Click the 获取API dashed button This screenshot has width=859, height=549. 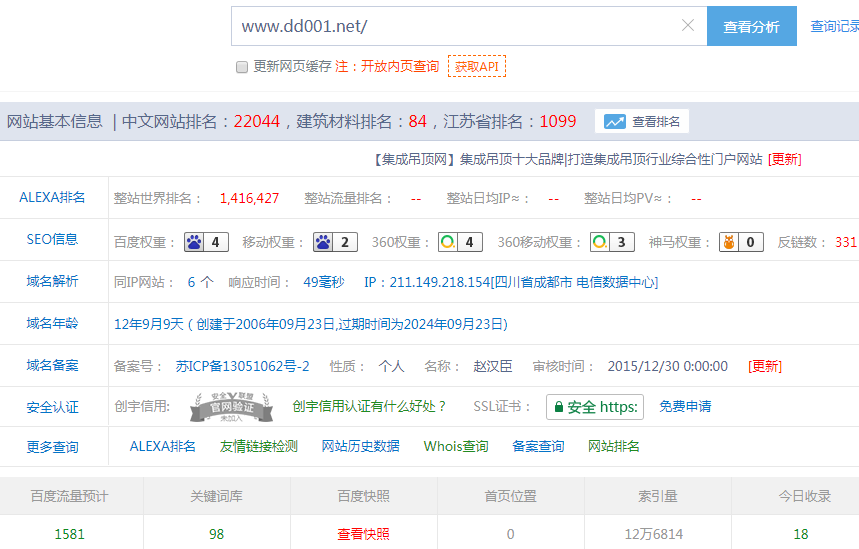(x=477, y=66)
